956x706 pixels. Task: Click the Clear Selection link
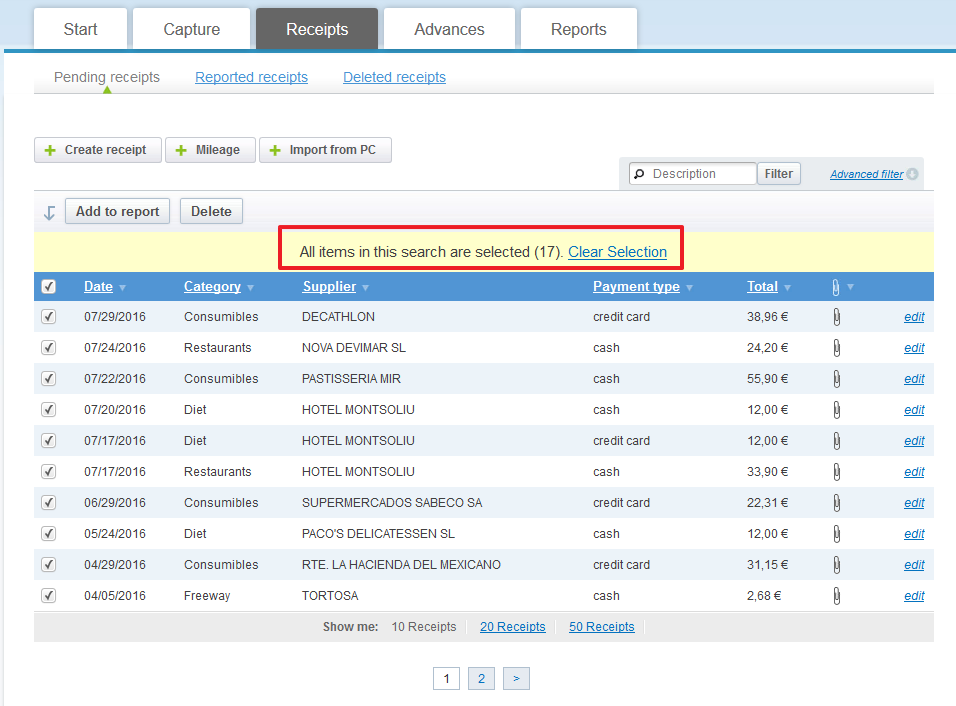coord(617,252)
